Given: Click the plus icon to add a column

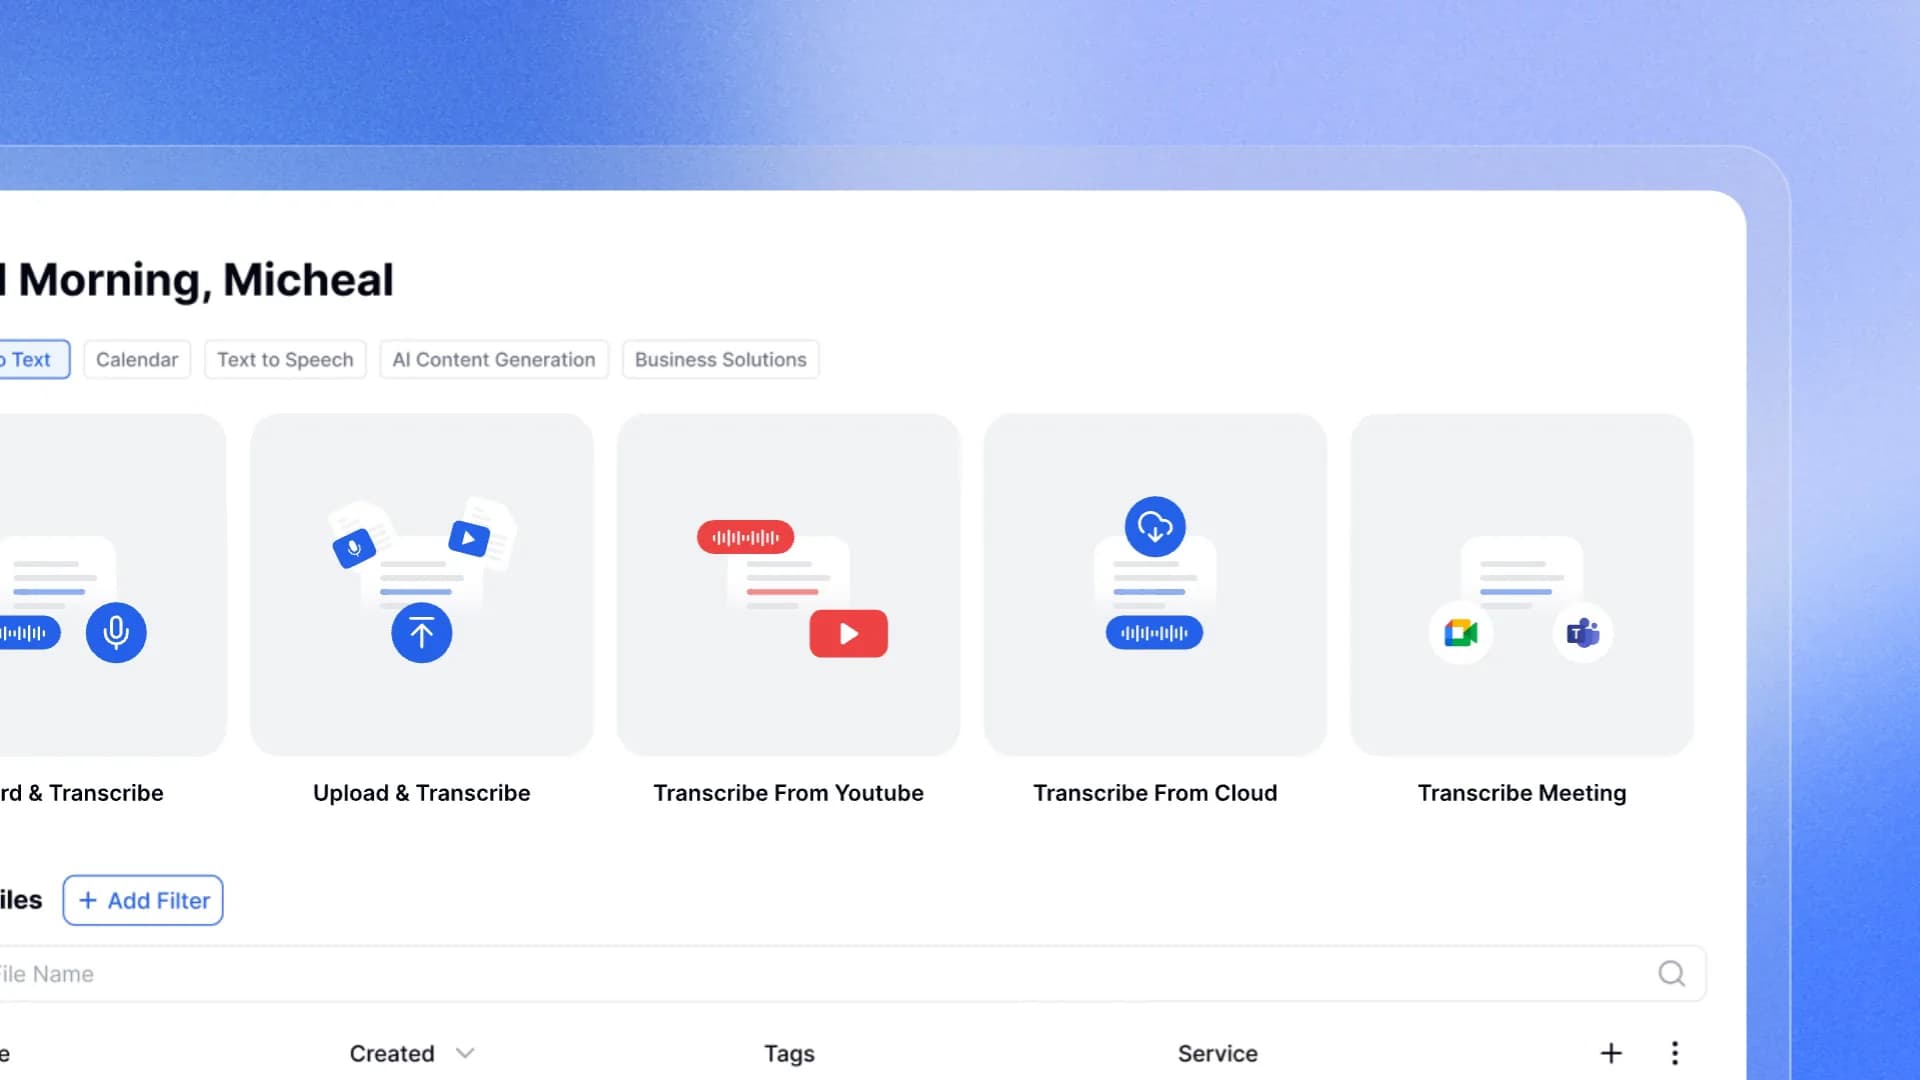Looking at the screenshot, I should pos(1611,1053).
